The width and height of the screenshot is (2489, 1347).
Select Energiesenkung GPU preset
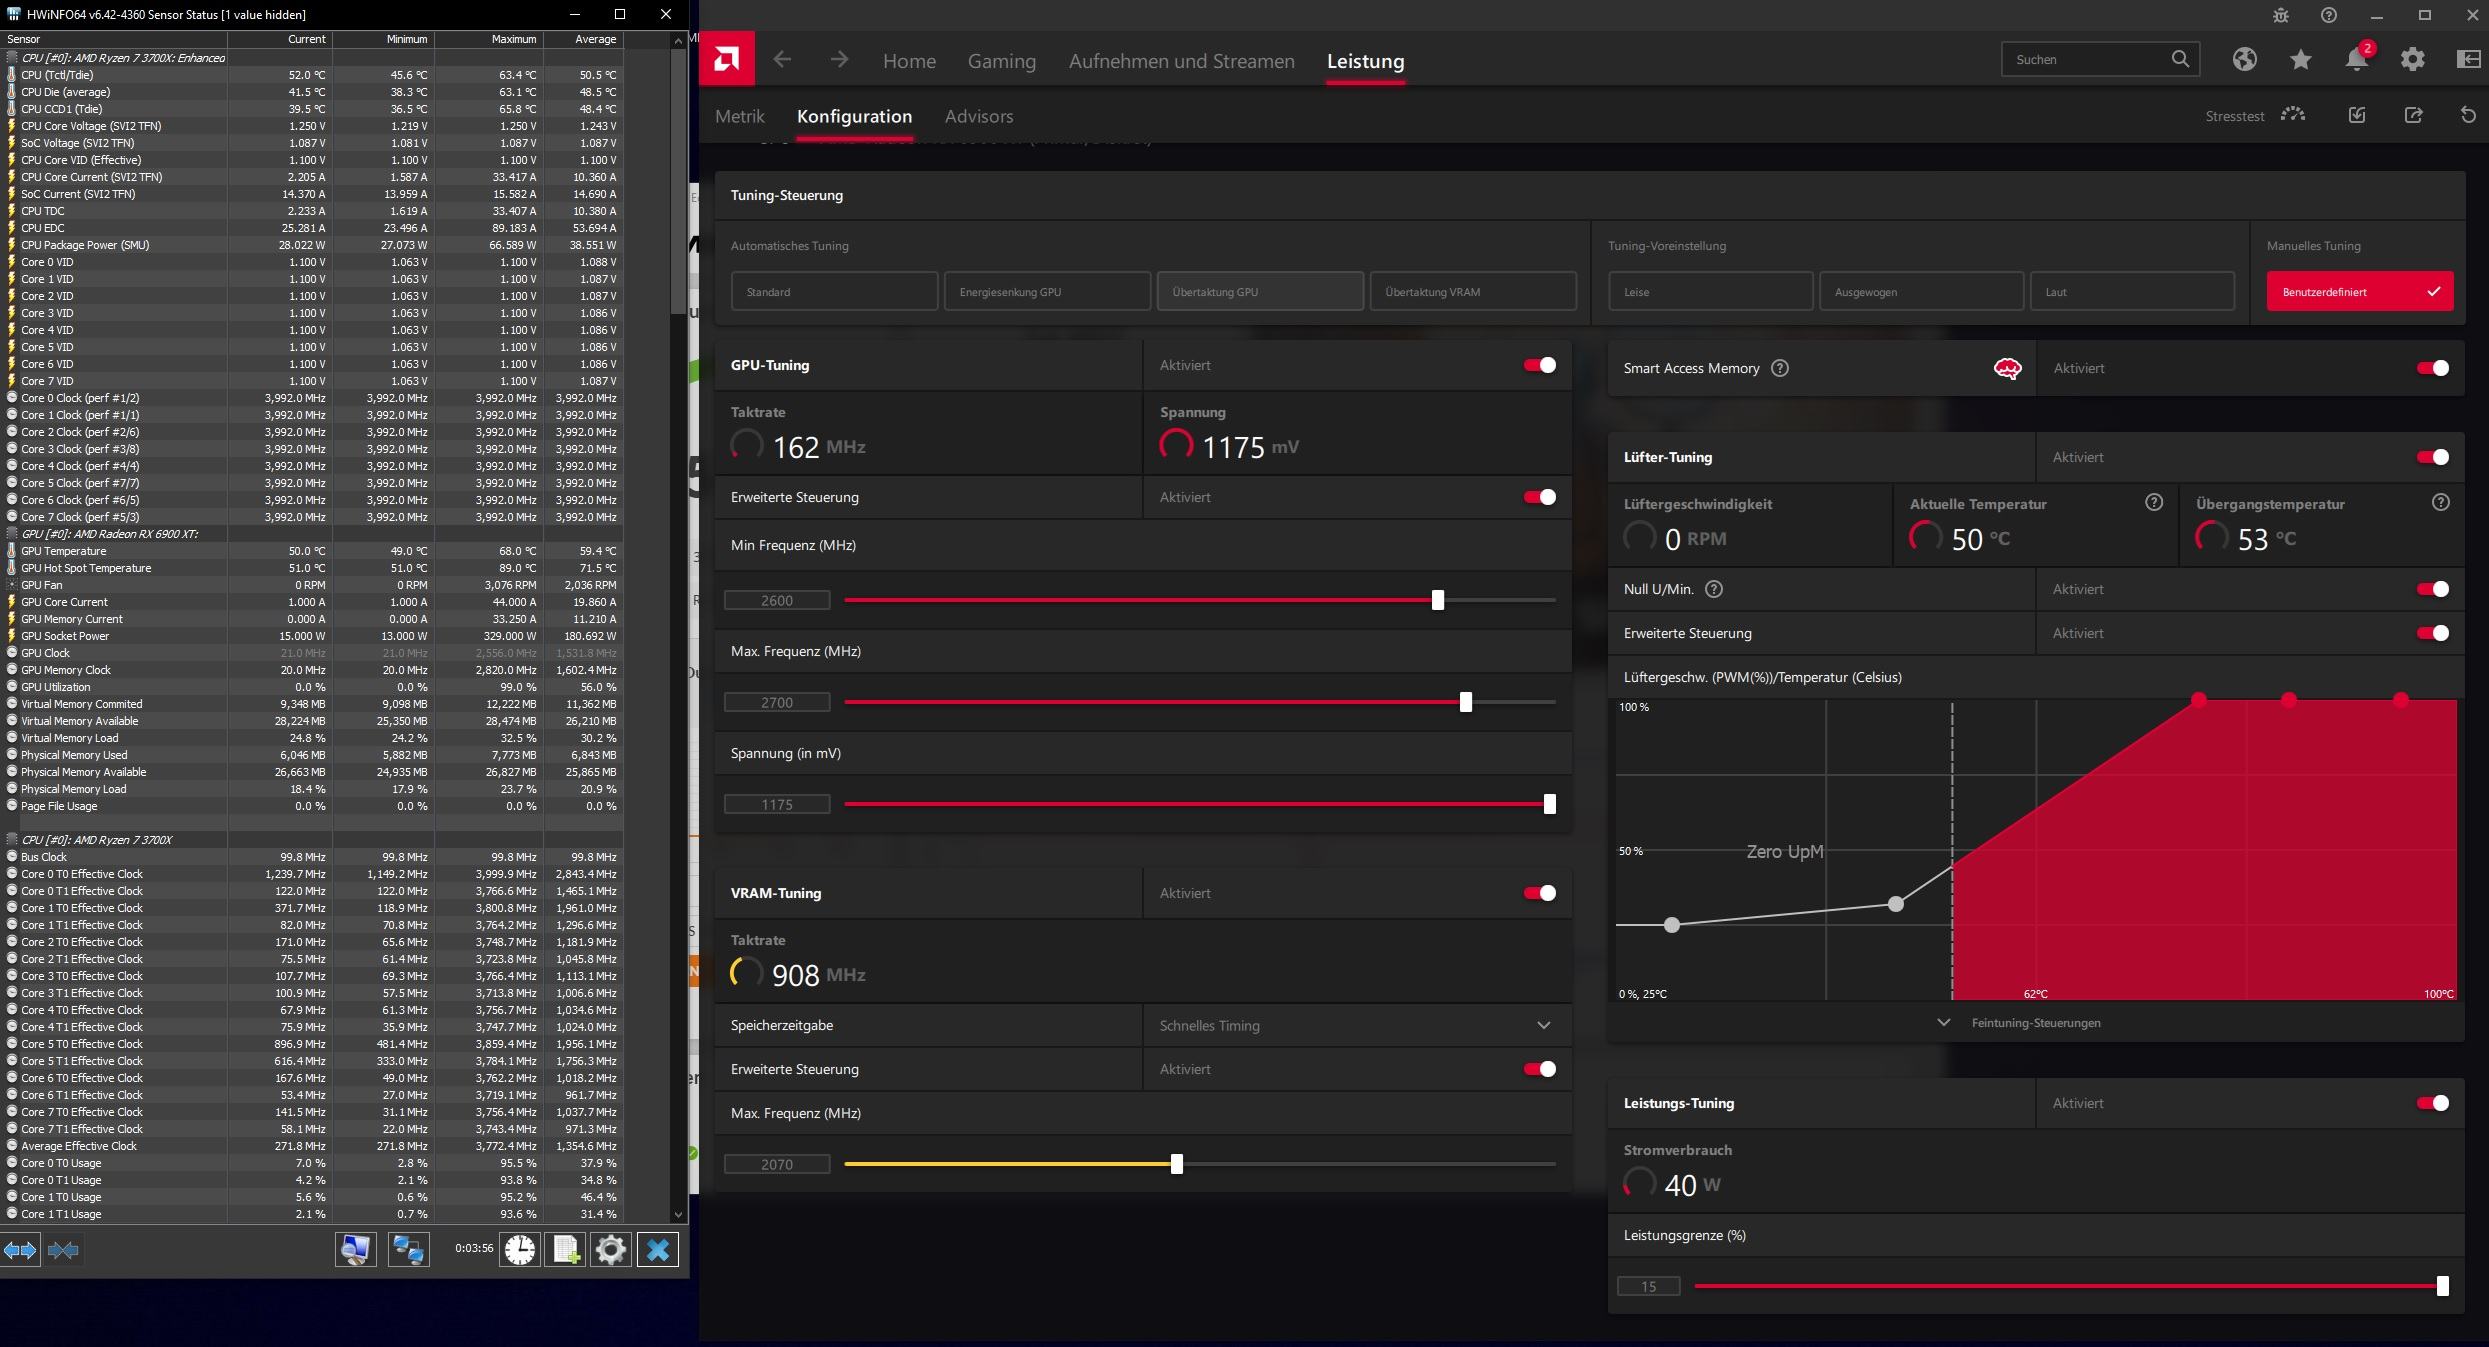[1047, 292]
